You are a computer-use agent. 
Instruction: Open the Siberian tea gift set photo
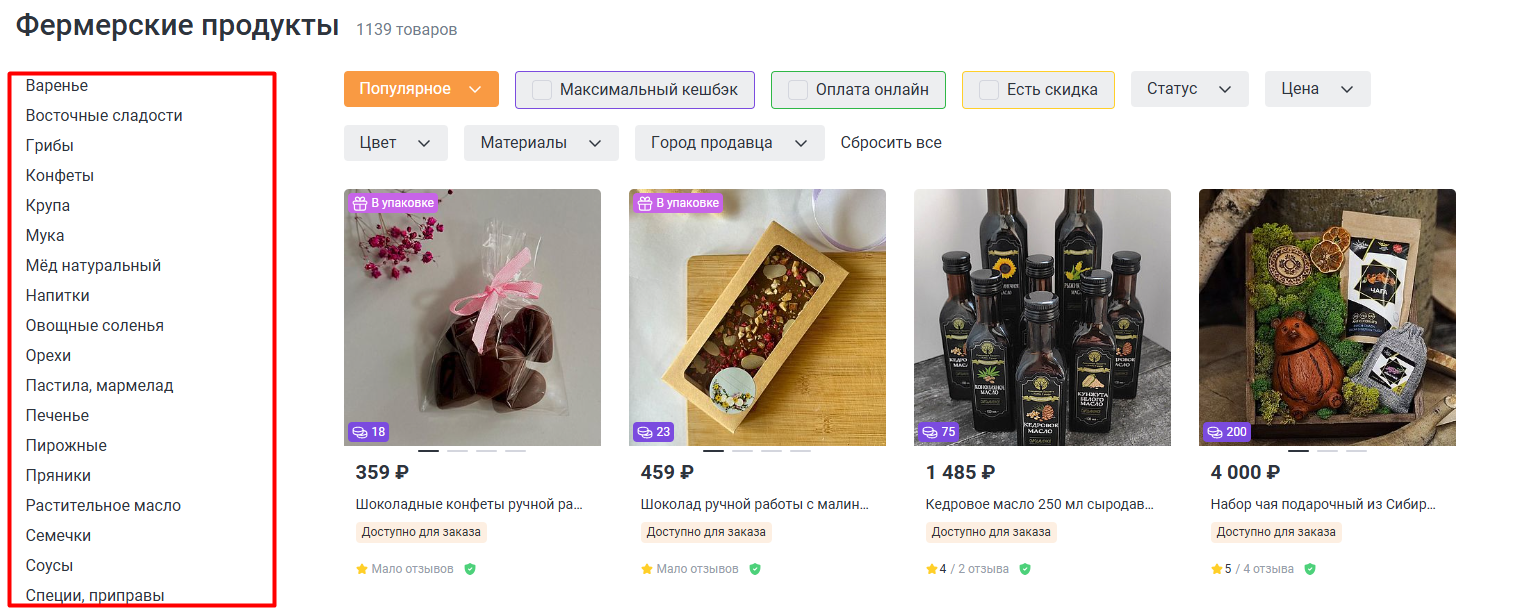(1327, 317)
